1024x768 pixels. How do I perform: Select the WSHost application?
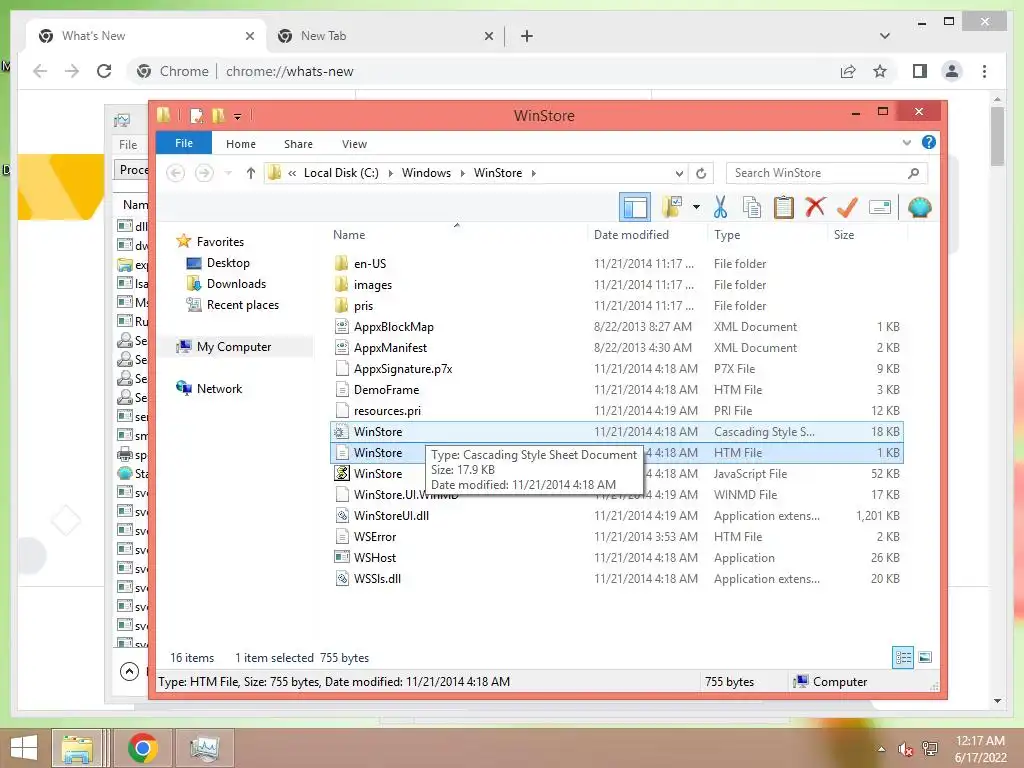pyautogui.click(x=616, y=557)
